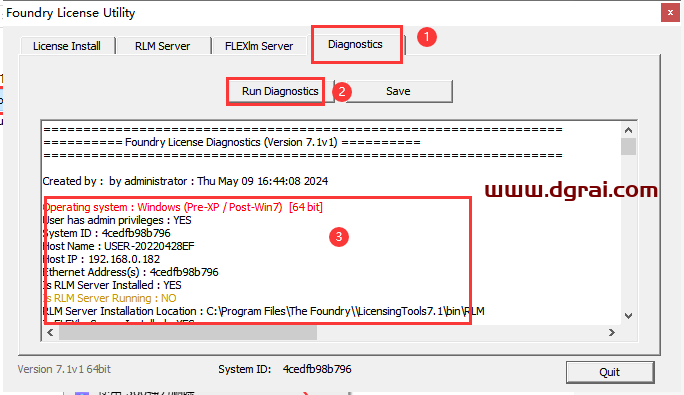Click the 'User has admin privileges : YES' line
The width and height of the screenshot is (684, 395).
point(117,220)
